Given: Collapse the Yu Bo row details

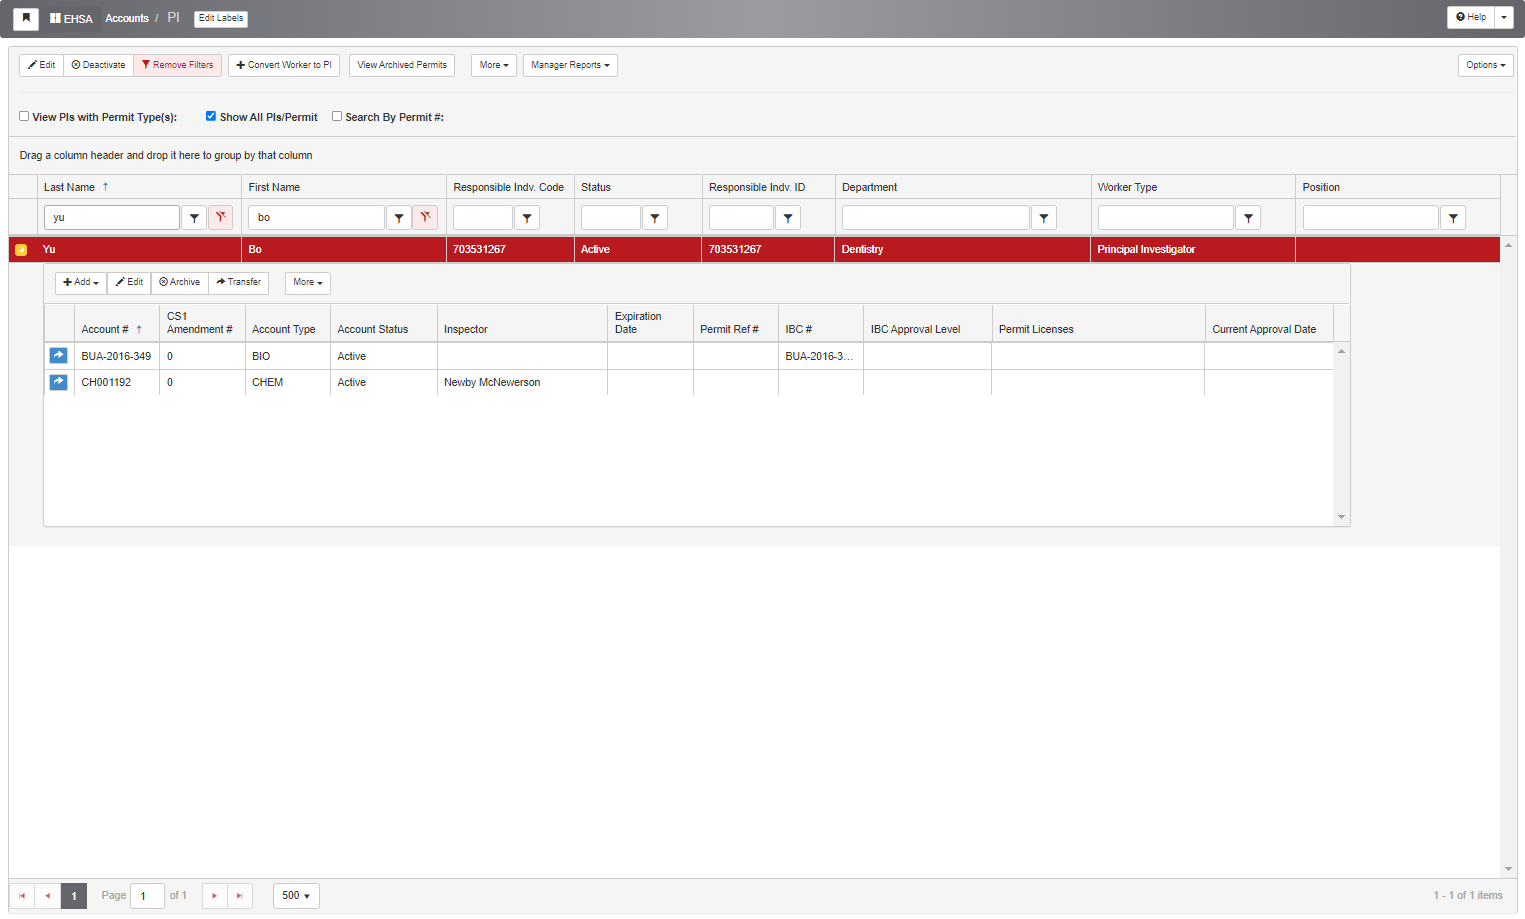Looking at the screenshot, I should tap(21, 250).
